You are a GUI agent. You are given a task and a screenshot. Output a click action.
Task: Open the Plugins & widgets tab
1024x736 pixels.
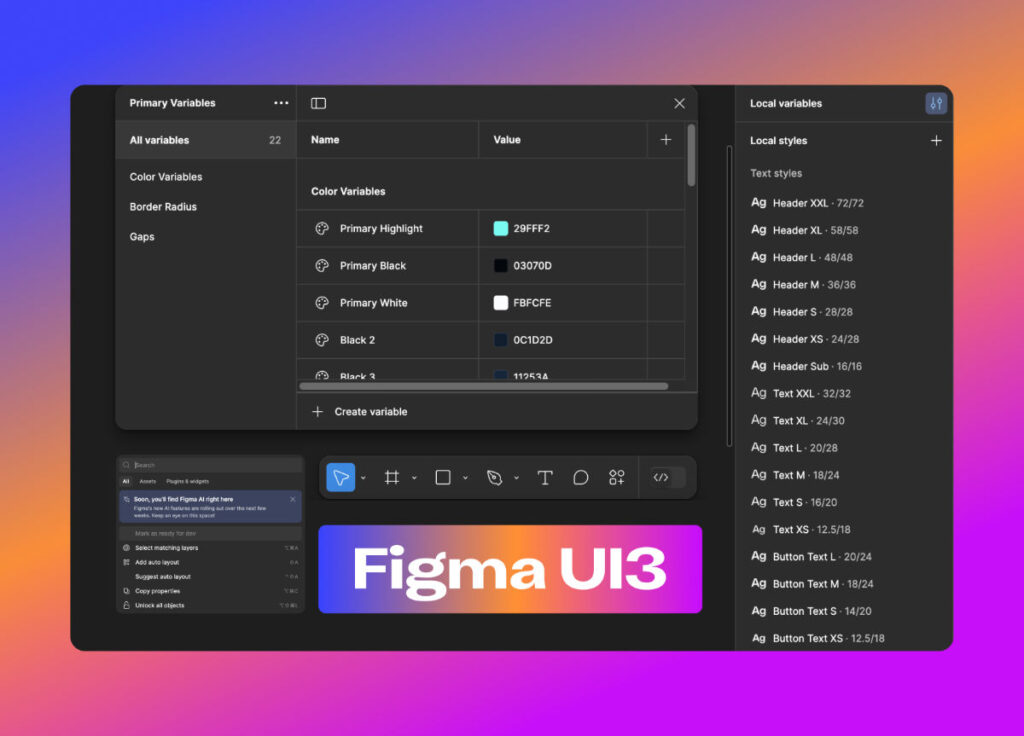tap(187, 481)
